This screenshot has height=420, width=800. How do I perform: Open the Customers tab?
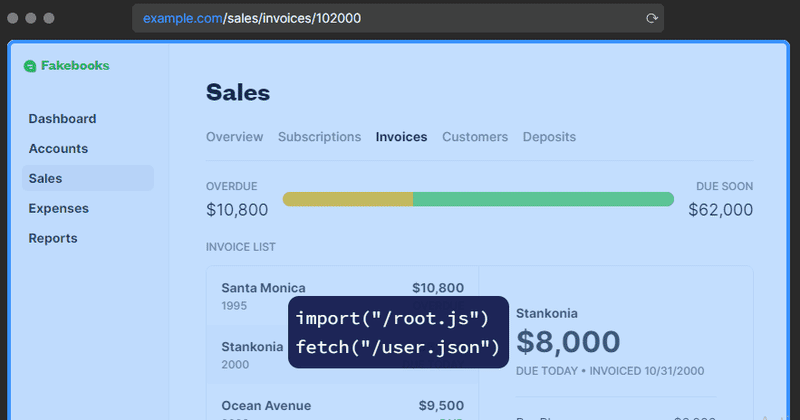(x=475, y=137)
